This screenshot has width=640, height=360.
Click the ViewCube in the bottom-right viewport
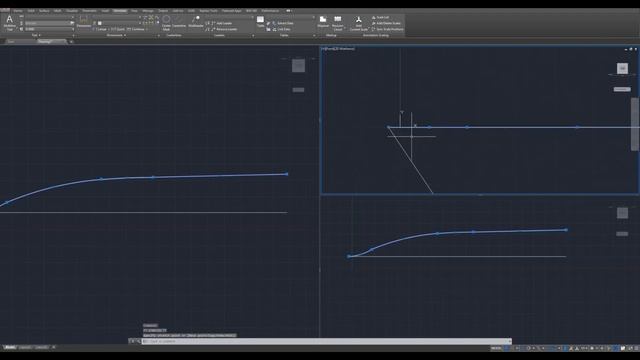click(x=622, y=213)
